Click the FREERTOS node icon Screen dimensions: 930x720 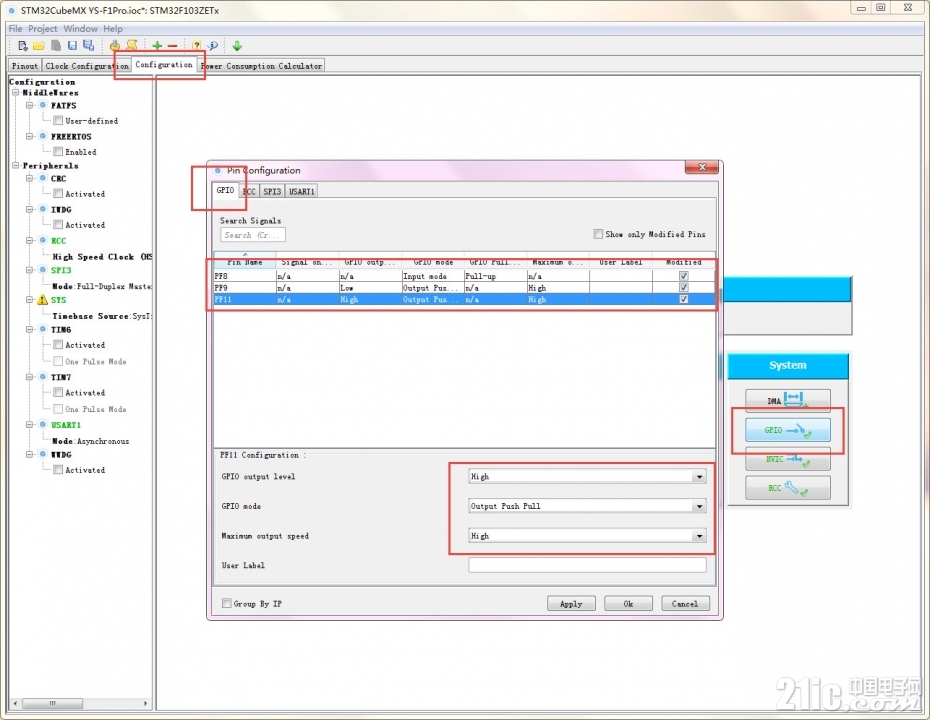(43, 136)
